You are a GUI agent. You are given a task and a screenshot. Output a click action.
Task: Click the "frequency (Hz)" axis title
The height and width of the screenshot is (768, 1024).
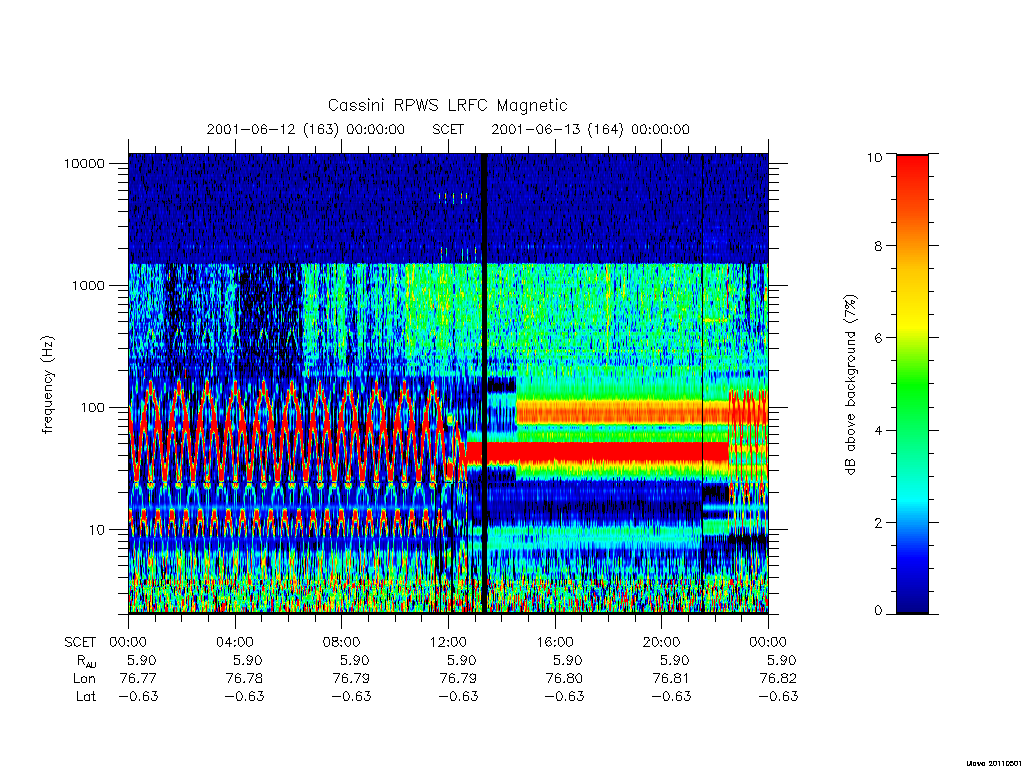(48, 385)
